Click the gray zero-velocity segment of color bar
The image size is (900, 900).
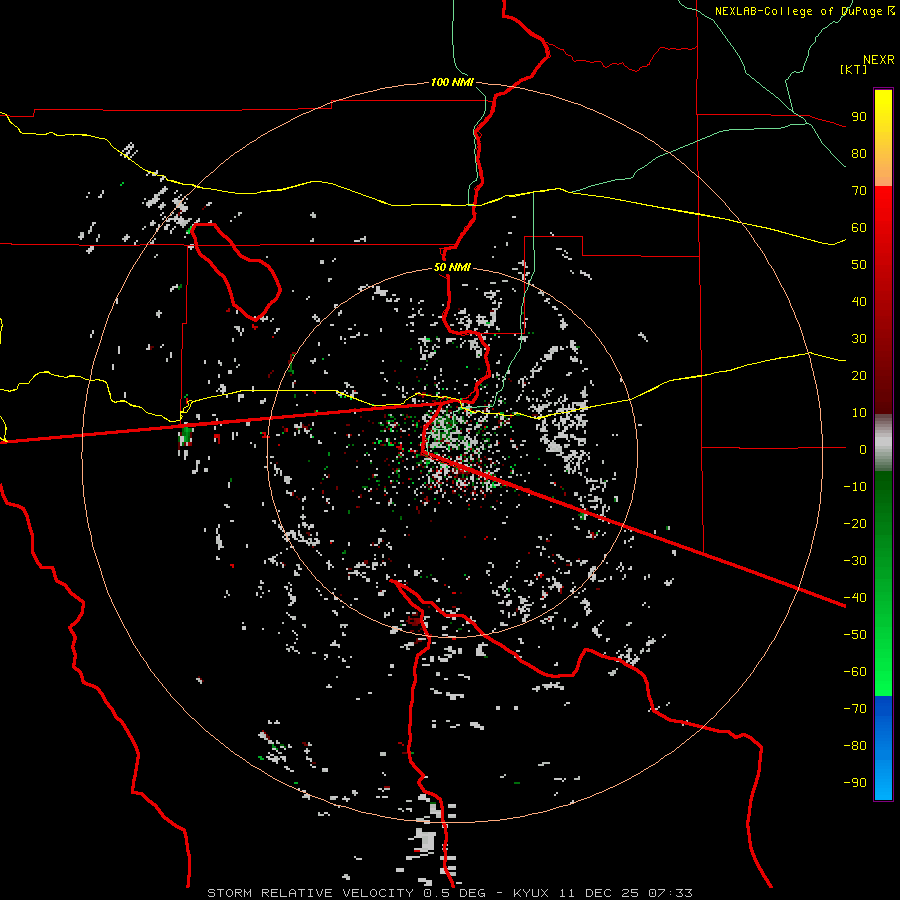pyautogui.click(x=883, y=443)
